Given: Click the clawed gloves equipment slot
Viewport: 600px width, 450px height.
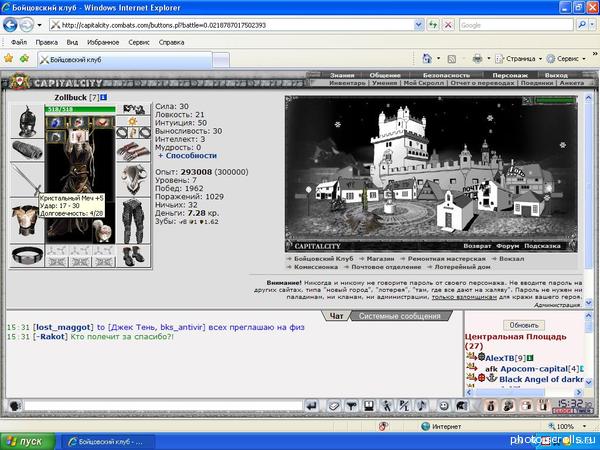Looking at the screenshot, I should pyautogui.click(x=134, y=151).
